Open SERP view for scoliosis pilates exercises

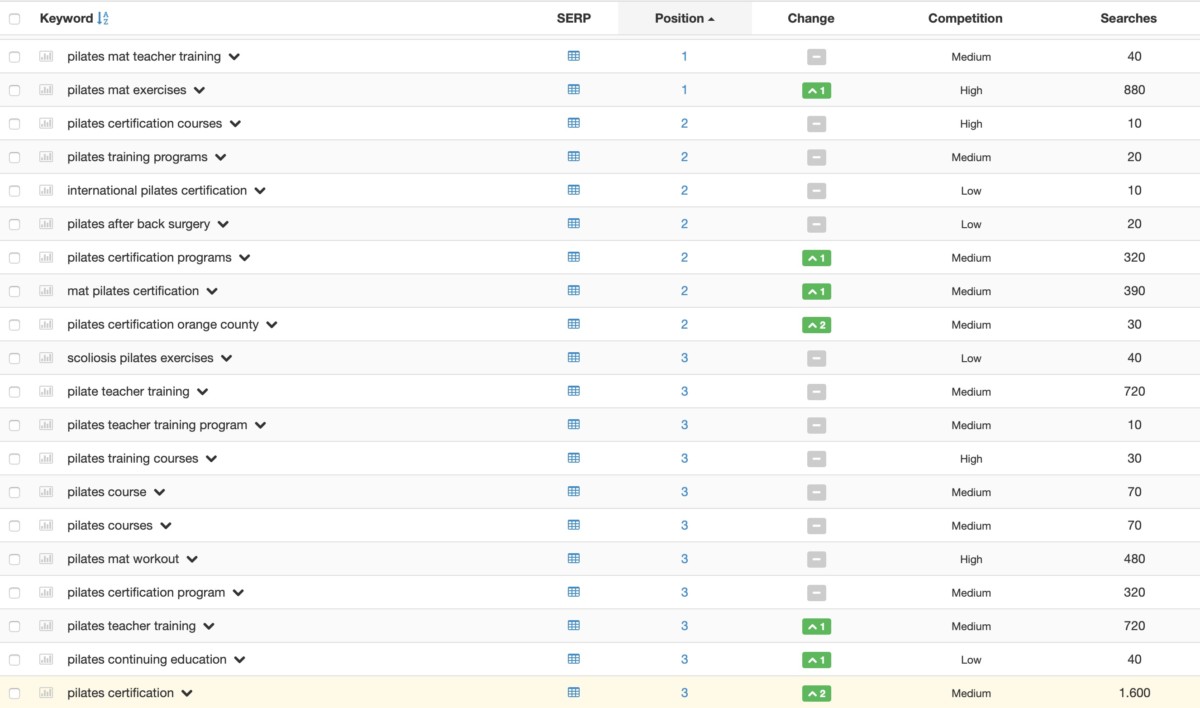(x=574, y=357)
